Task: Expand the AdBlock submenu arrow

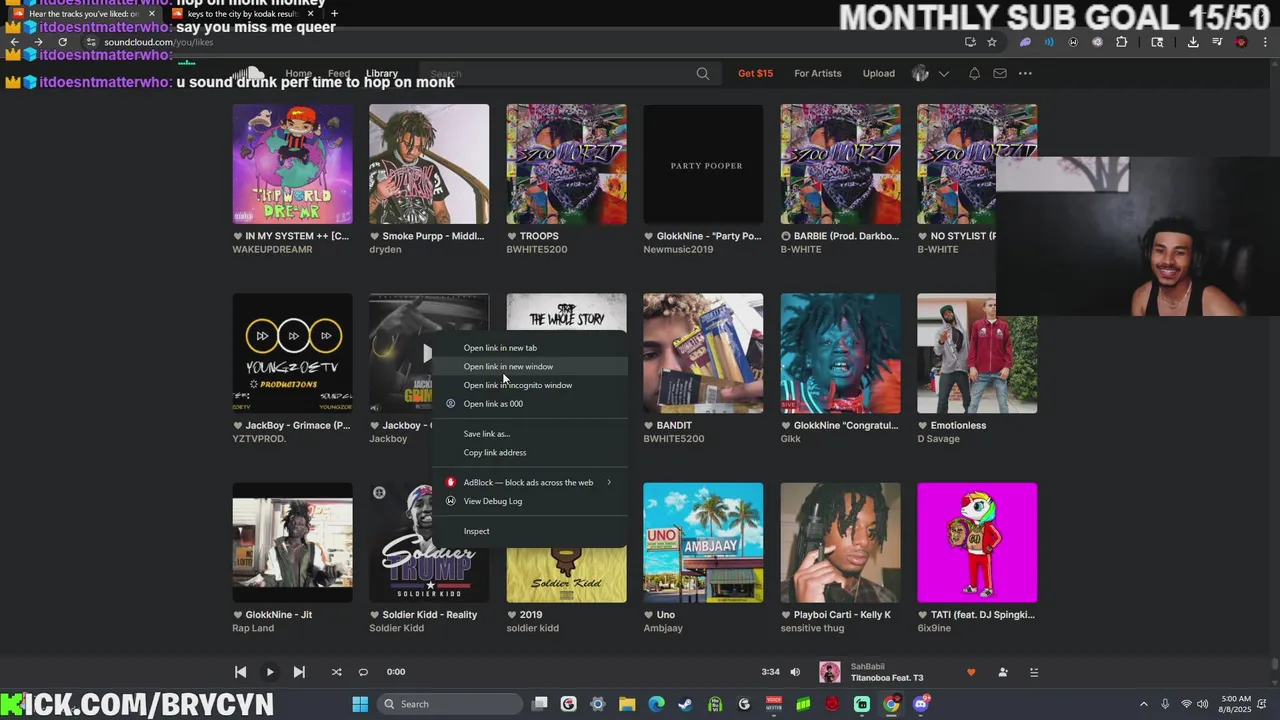Action: click(609, 482)
